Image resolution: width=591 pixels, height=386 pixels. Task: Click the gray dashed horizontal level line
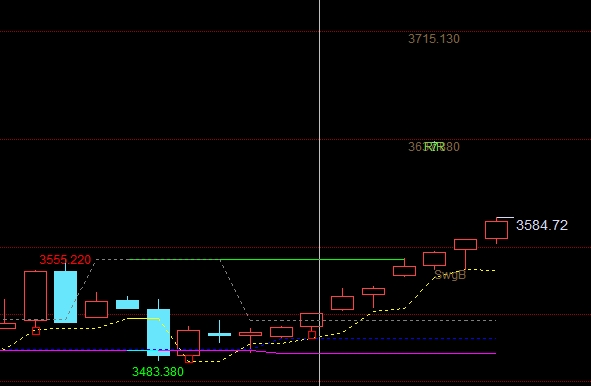(x=373, y=320)
